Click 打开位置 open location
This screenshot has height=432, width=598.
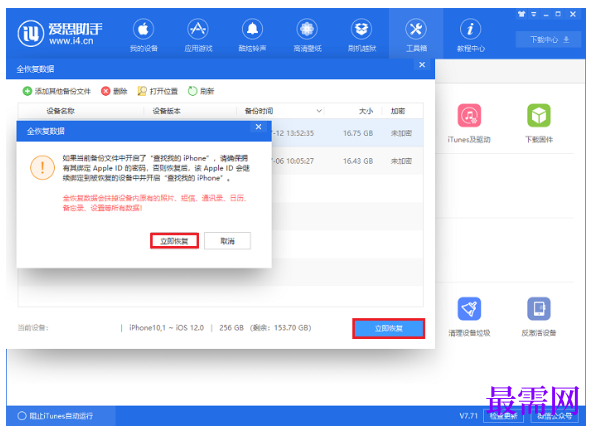(158, 91)
